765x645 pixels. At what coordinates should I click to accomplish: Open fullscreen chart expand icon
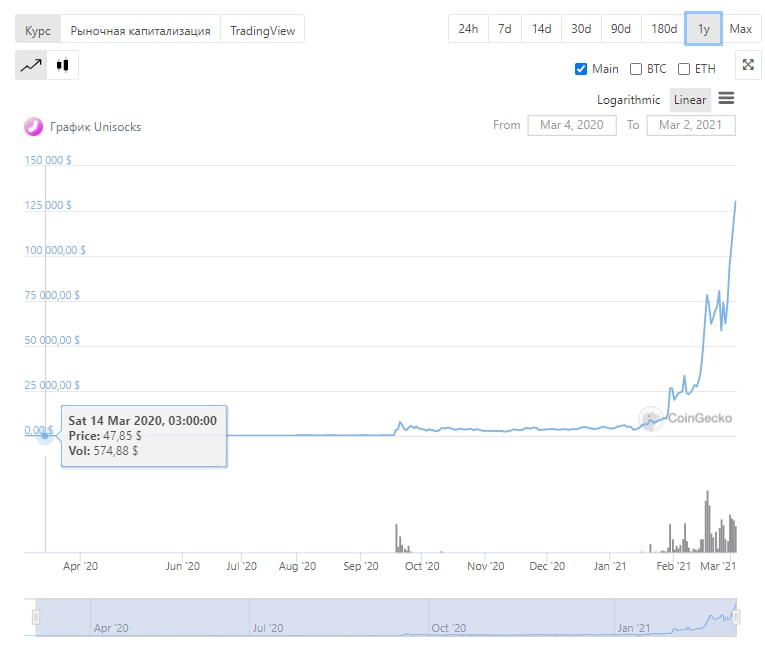748,65
